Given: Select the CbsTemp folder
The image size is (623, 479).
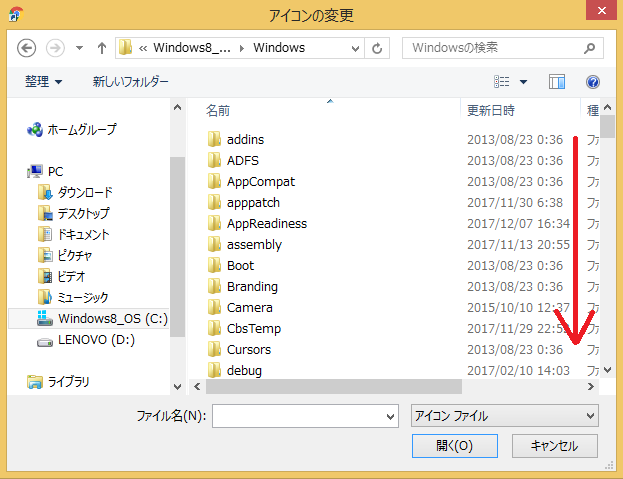Looking at the screenshot, I should click(x=244, y=328).
